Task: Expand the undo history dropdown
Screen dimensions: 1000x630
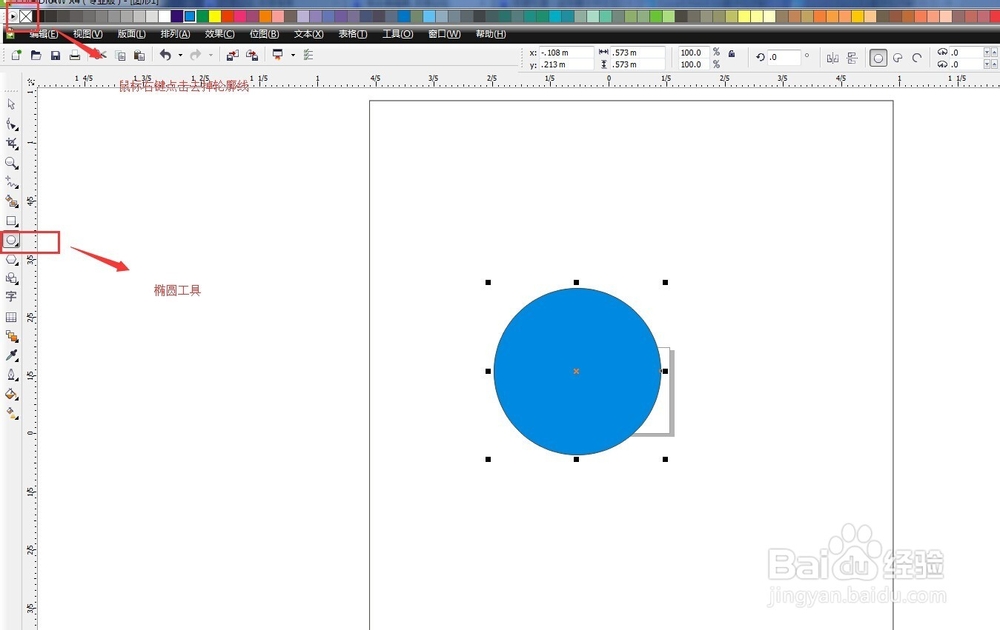Action: pos(180,55)
